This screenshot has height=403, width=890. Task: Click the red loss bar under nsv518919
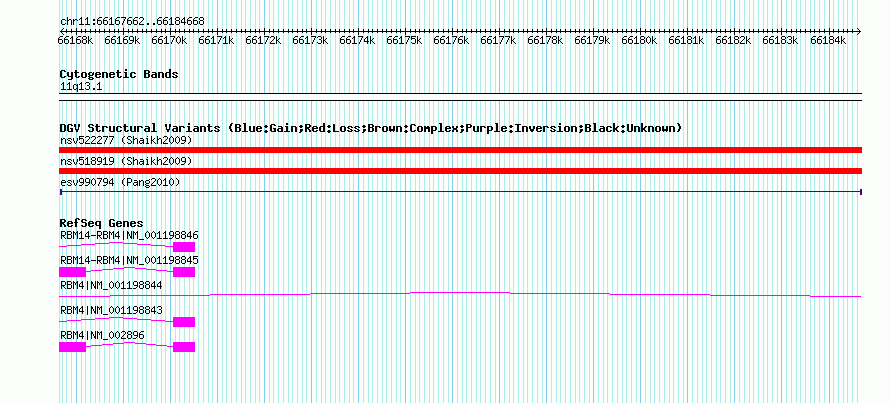click(x=460, y=171)
